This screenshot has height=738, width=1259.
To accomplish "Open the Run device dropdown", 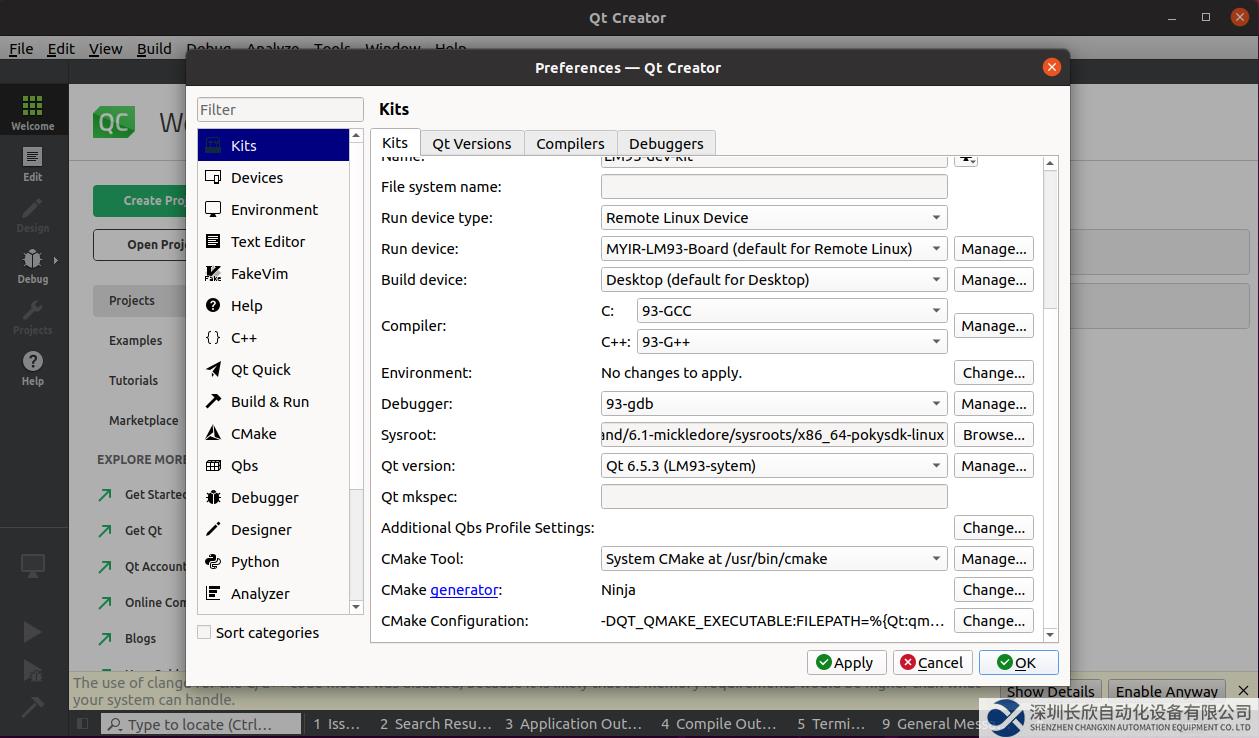I will tap(774, 249).
